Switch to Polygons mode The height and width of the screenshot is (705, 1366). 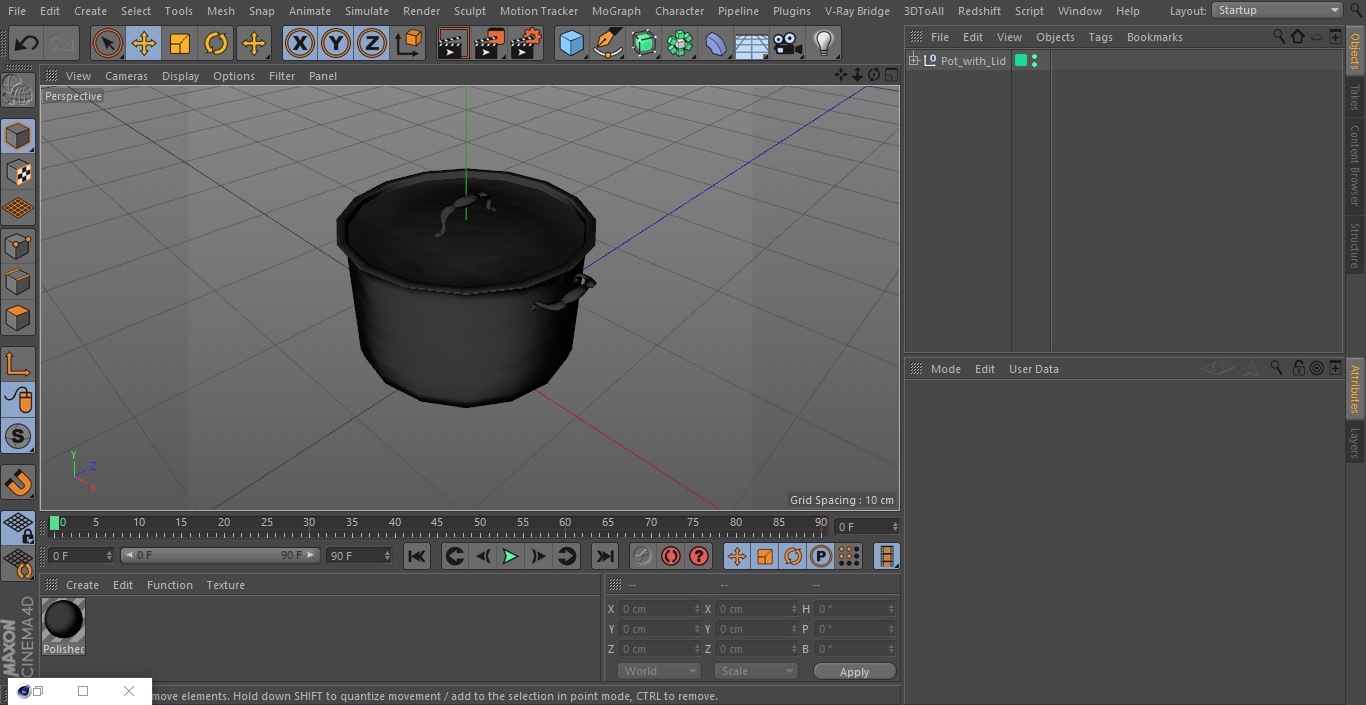point(18,319)
